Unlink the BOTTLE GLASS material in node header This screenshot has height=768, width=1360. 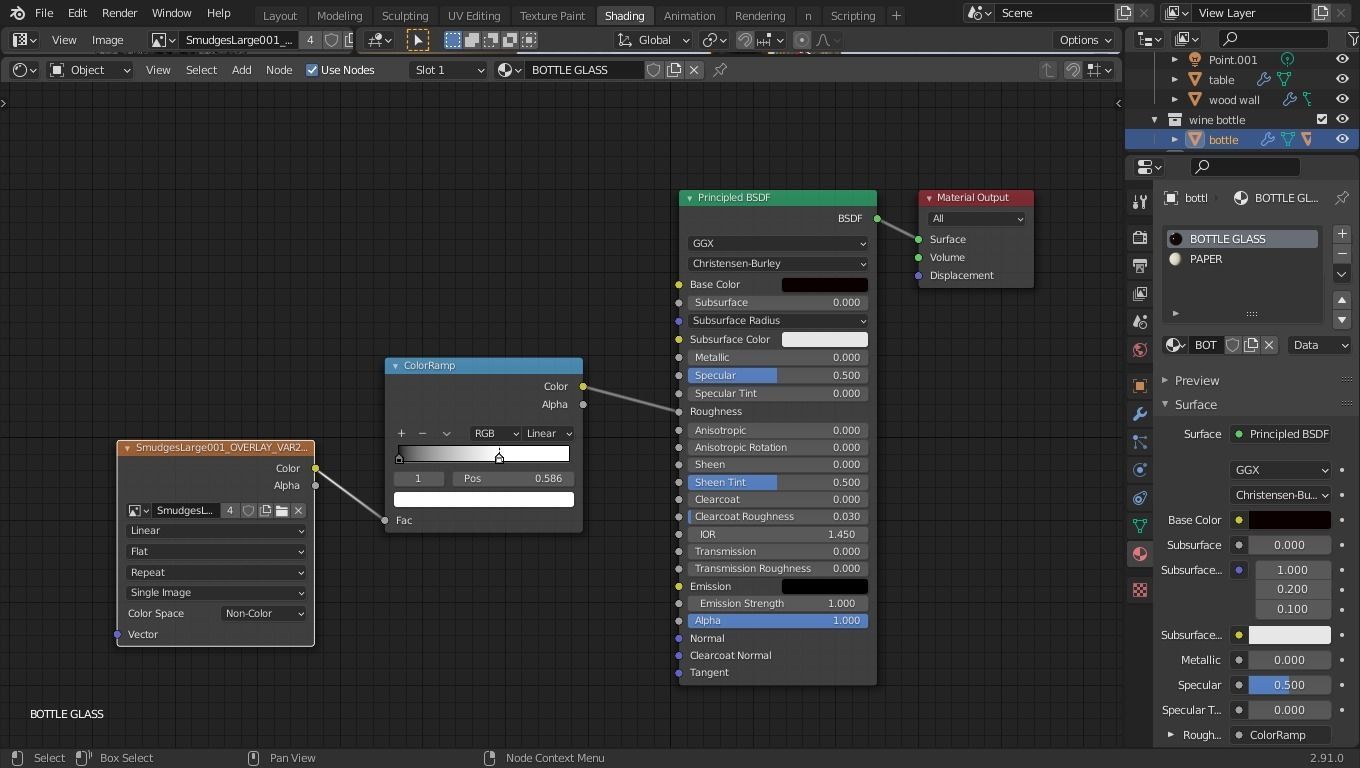click(x=694, y=70)
